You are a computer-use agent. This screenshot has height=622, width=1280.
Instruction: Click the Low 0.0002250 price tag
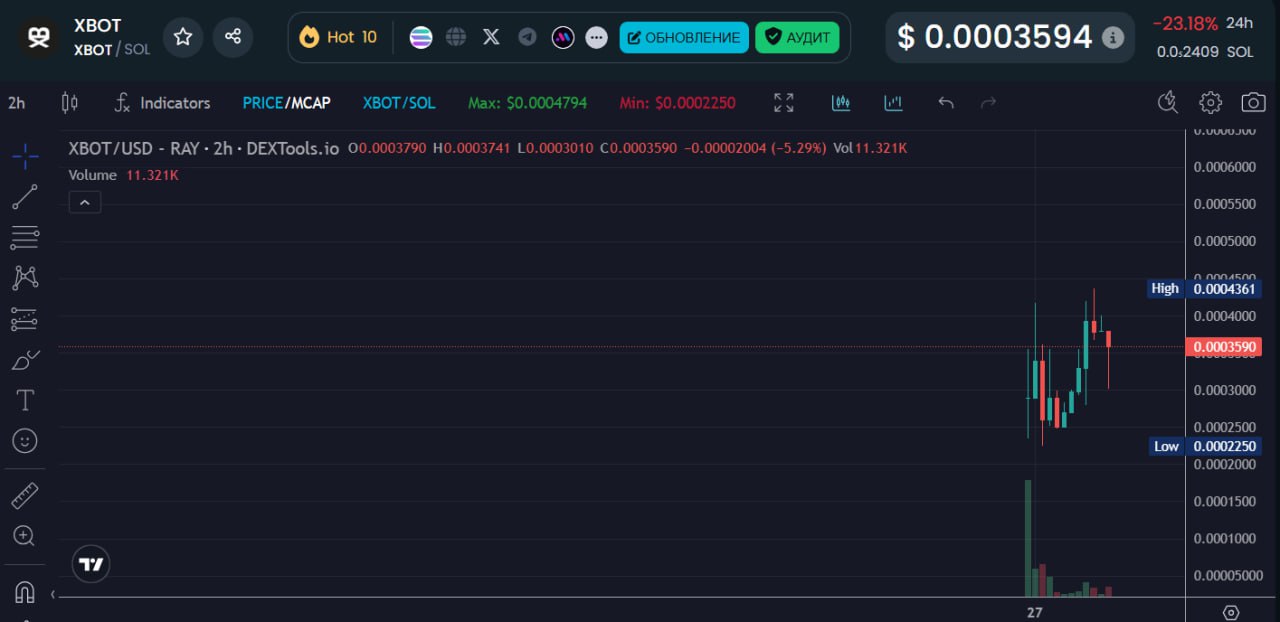tap(1204, 446)
